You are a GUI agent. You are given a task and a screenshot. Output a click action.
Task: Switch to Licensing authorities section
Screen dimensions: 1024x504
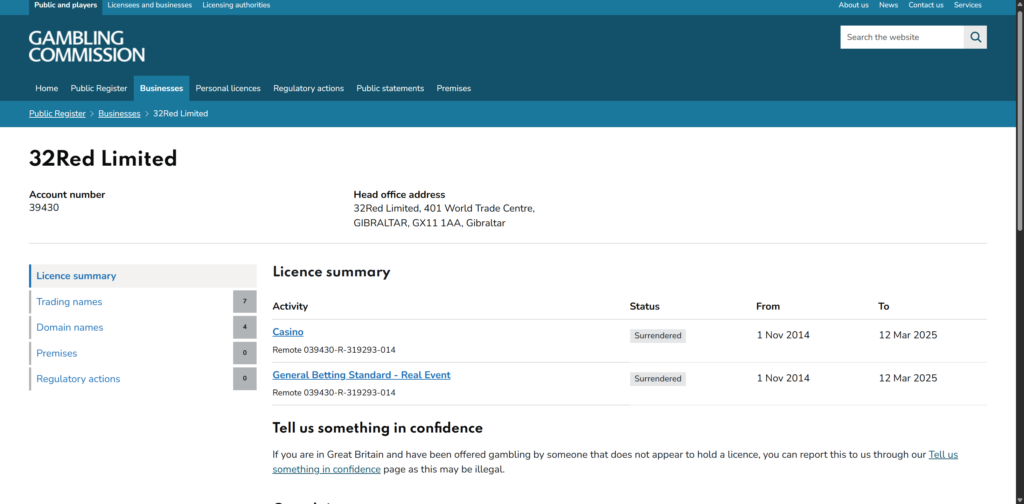[x=236, y=5]
